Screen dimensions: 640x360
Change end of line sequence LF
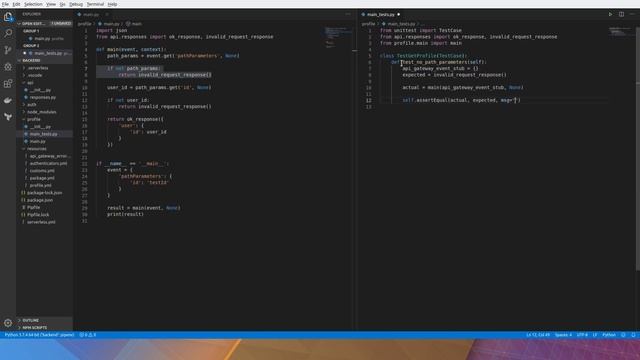coord(595,335)
